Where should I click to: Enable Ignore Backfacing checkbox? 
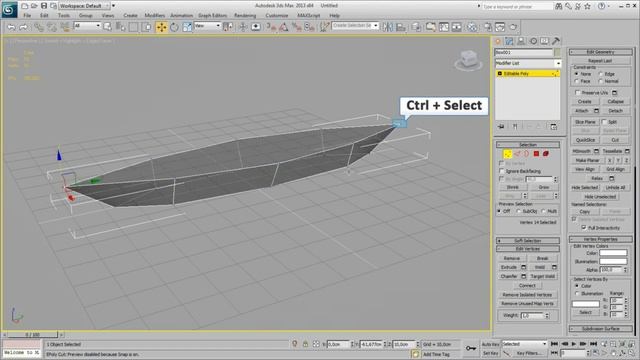pos(502,171)
